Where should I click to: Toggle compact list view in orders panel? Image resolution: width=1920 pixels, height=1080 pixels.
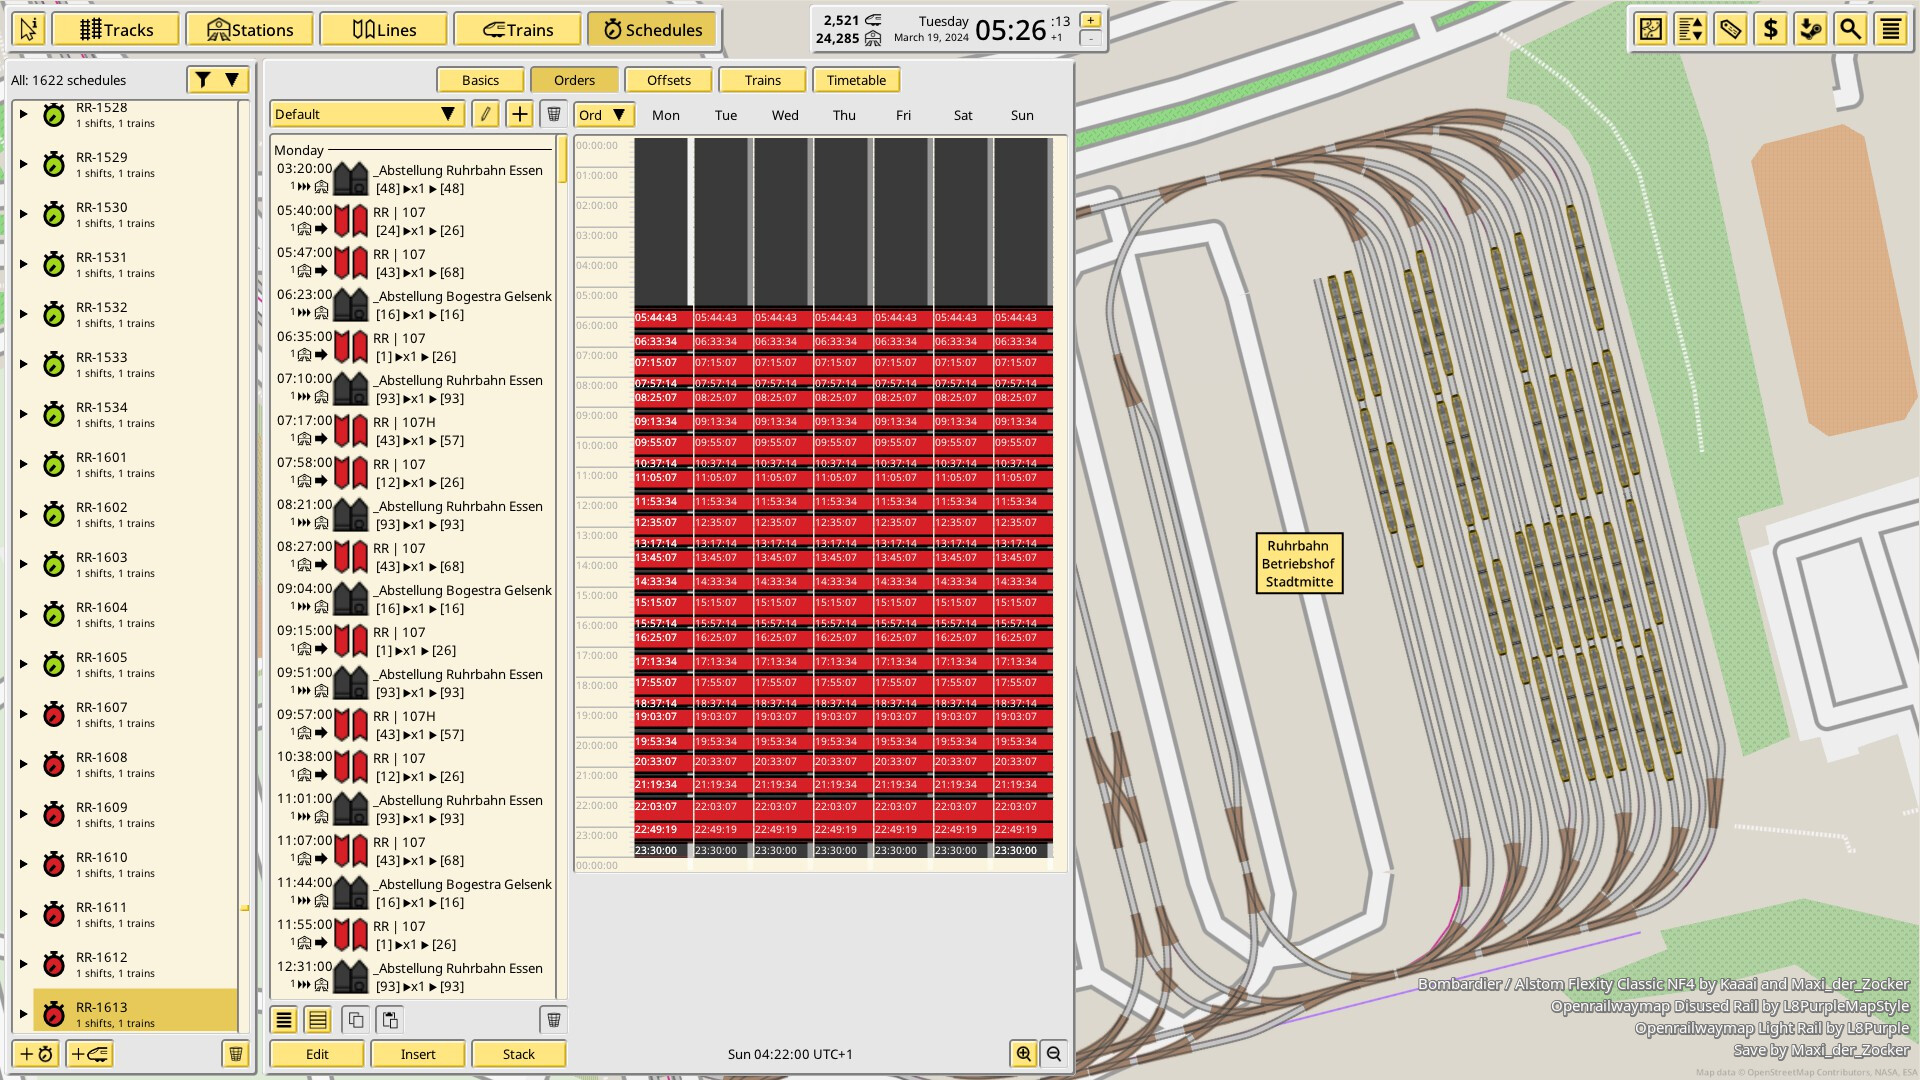(x=284, y=1019)
